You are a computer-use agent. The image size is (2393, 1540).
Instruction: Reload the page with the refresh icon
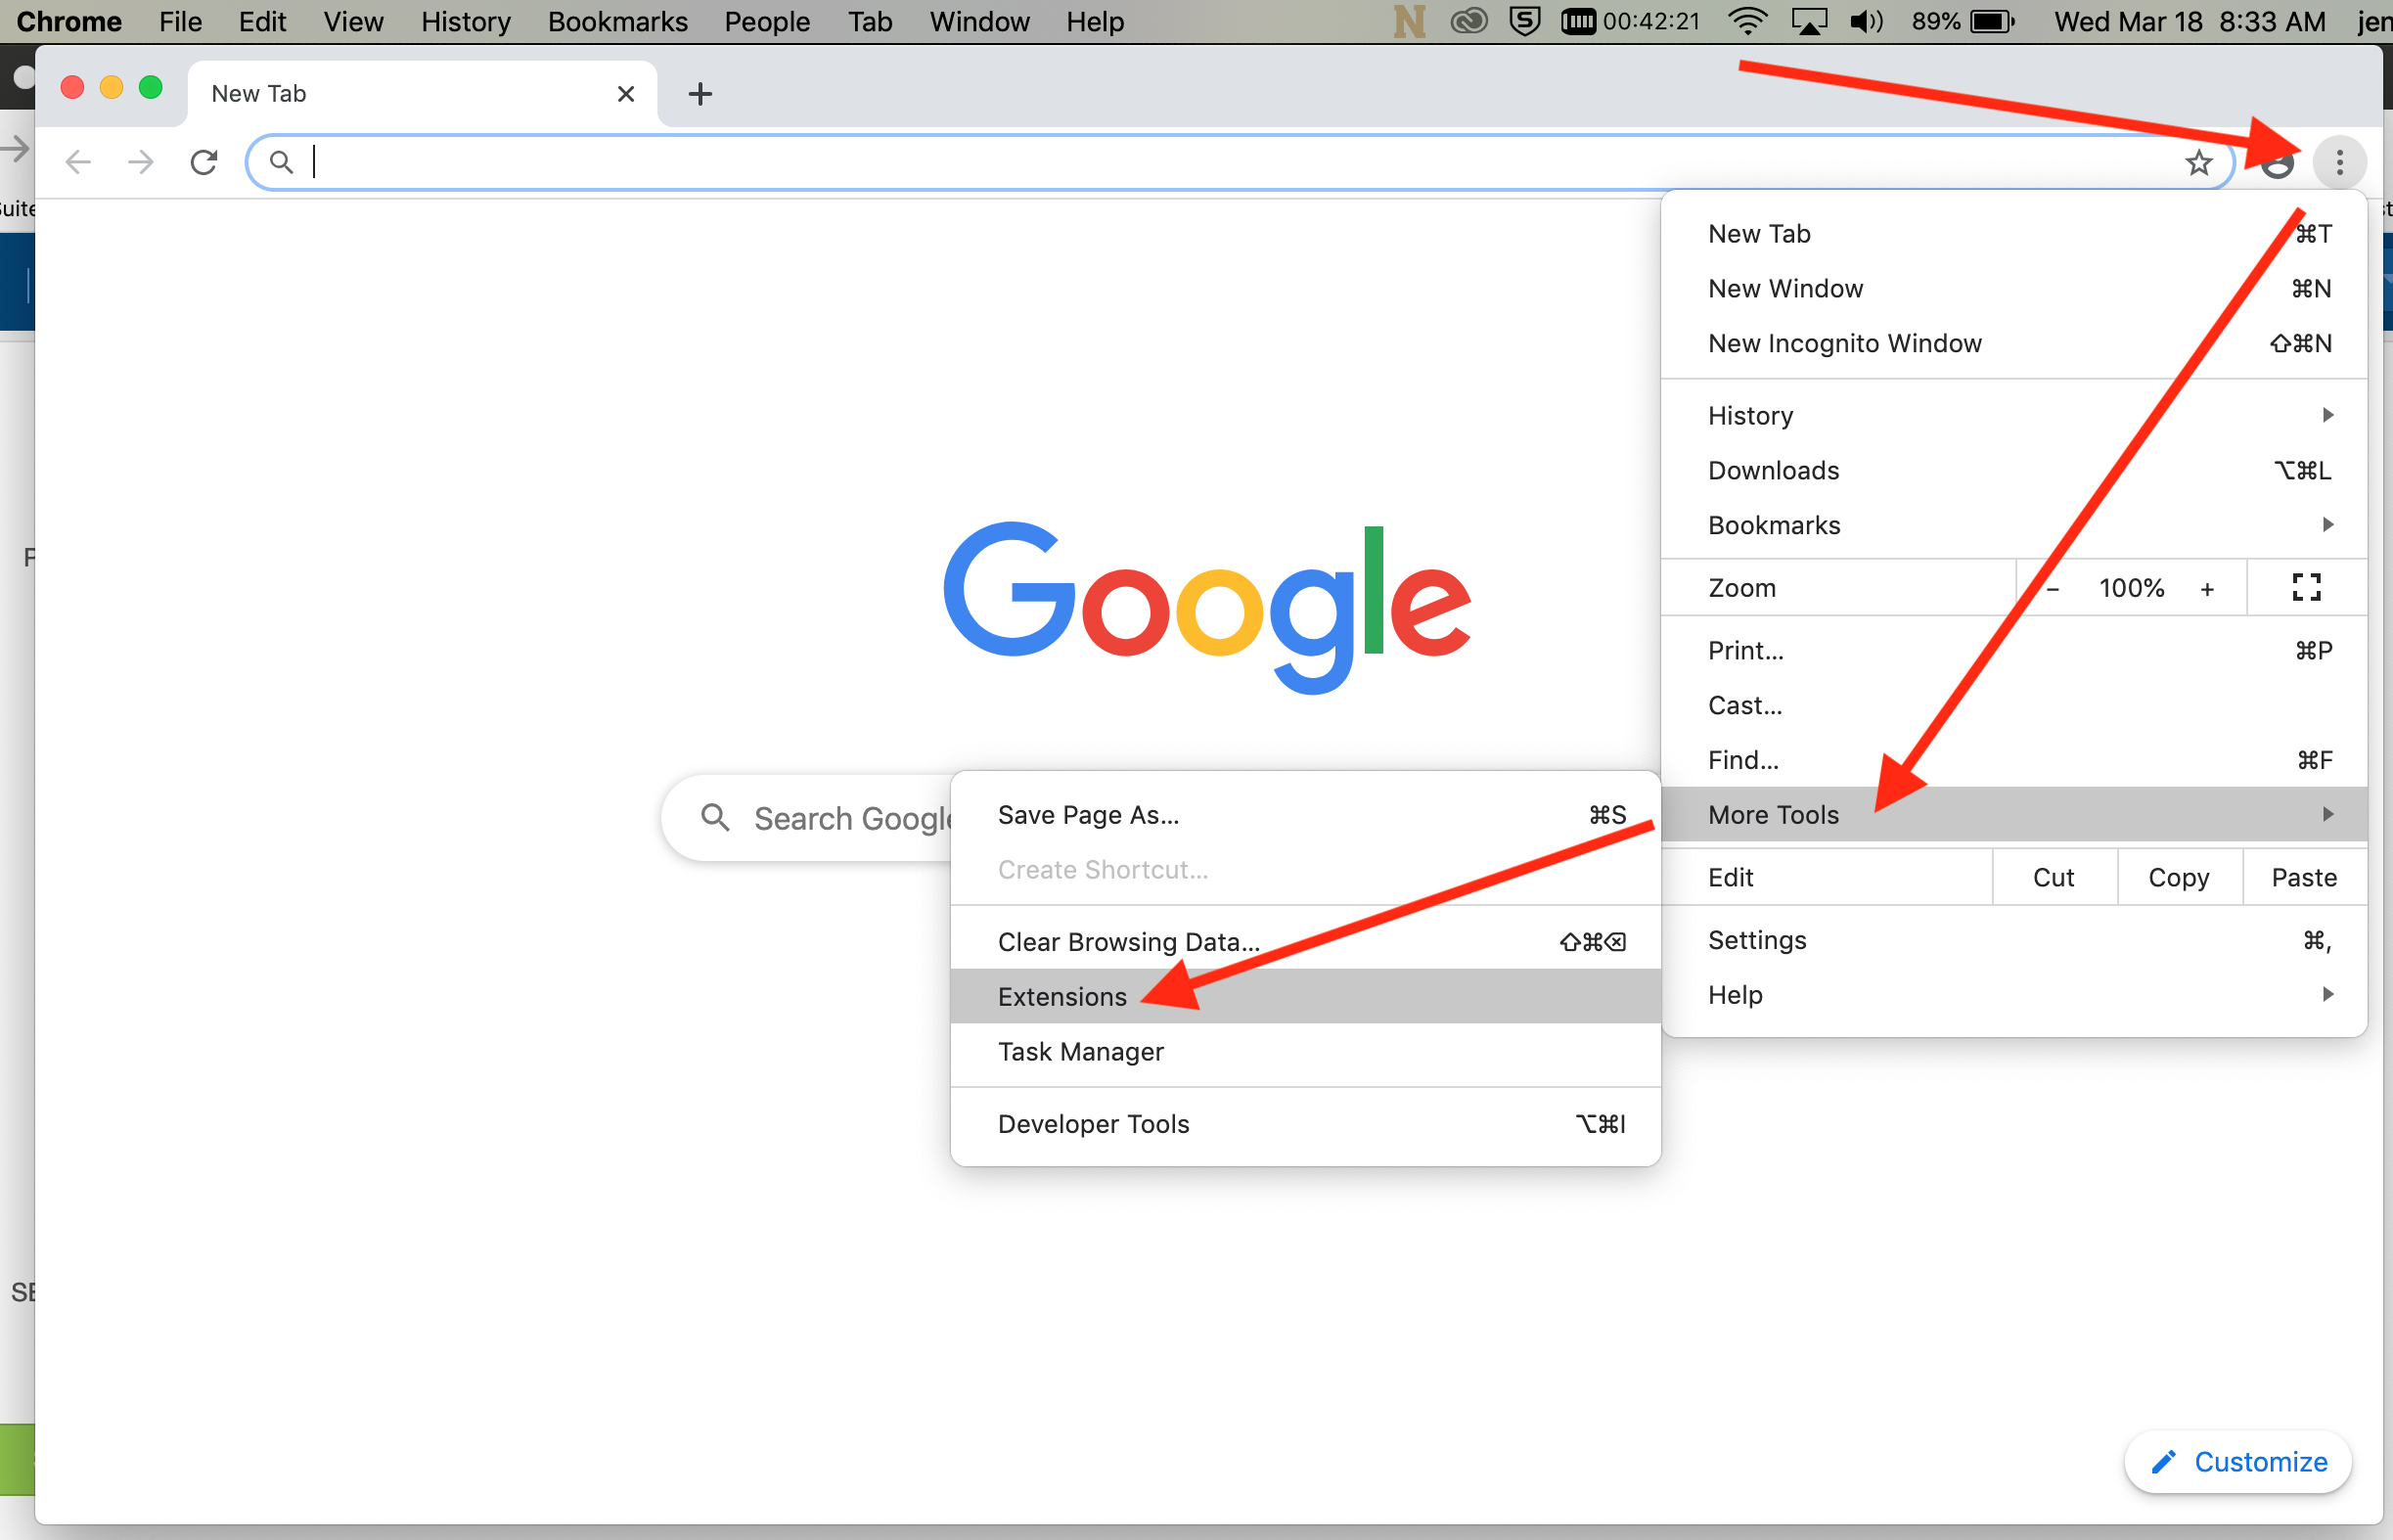(x=204, y=162)
